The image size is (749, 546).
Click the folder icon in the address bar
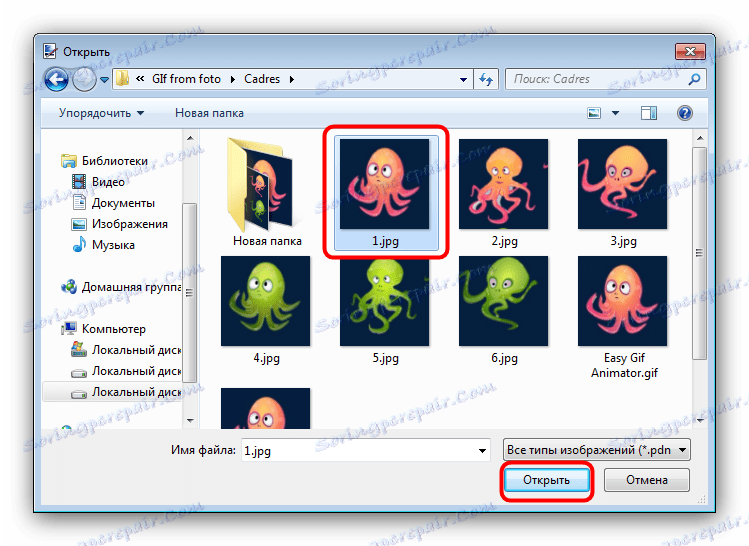pyautogui.click(x=123, y=79)
